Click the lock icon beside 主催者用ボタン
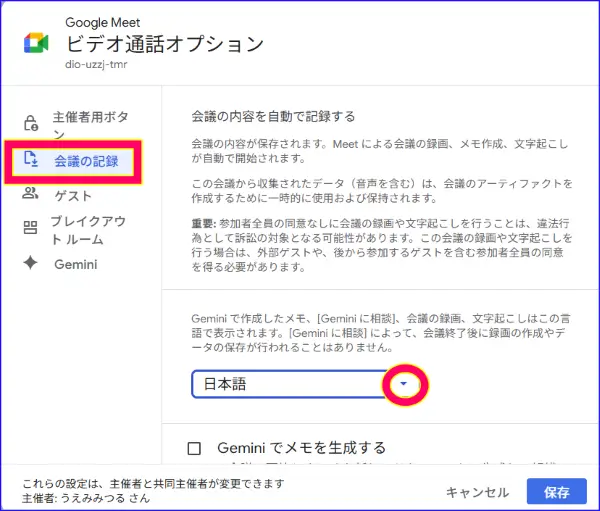This screenshot has width=600, height=511. [31, 123]
